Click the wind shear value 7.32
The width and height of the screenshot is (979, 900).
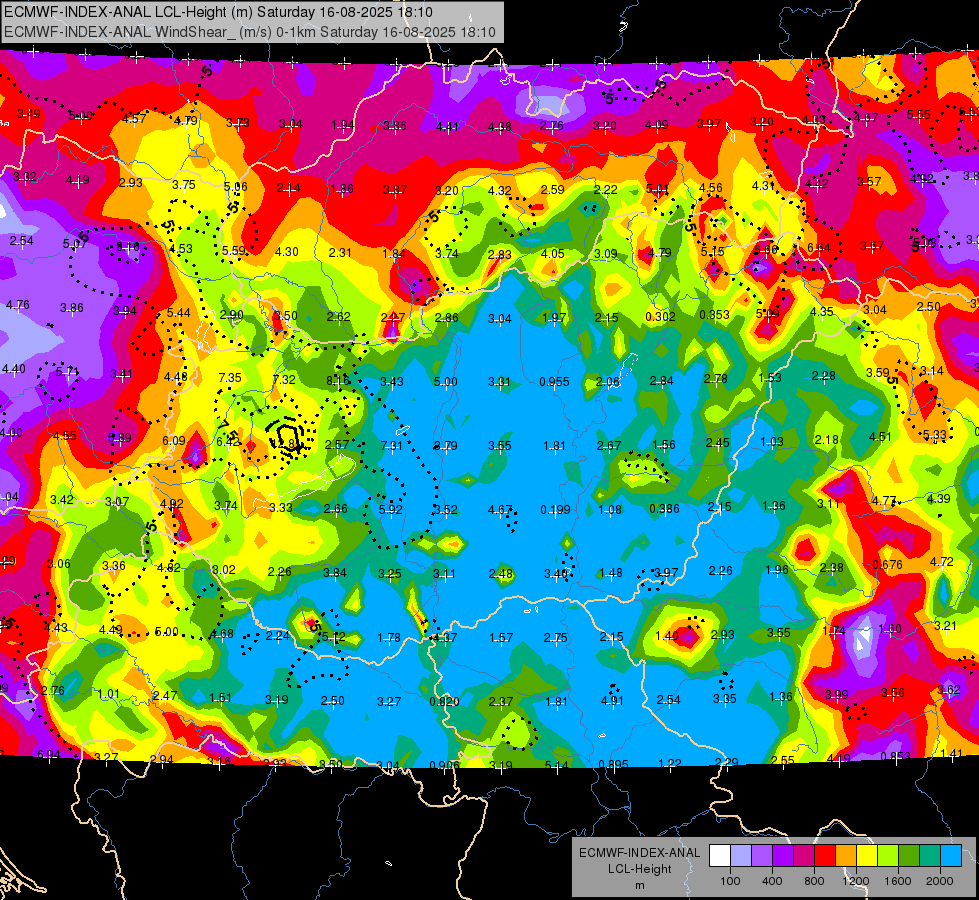coord(284,379)
